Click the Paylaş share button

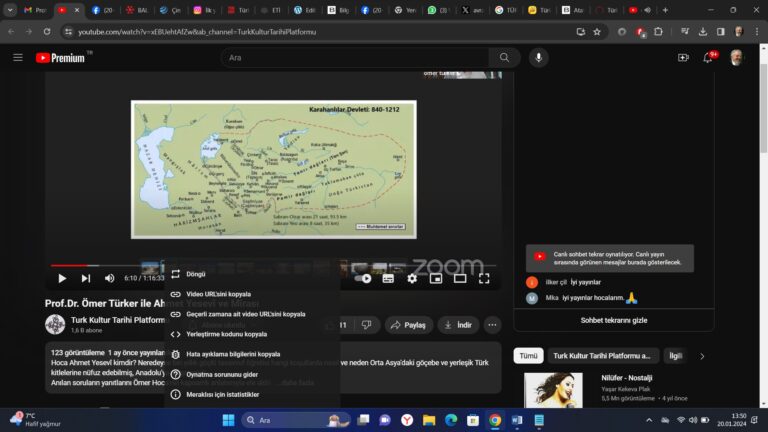click(x=408, y=325)
